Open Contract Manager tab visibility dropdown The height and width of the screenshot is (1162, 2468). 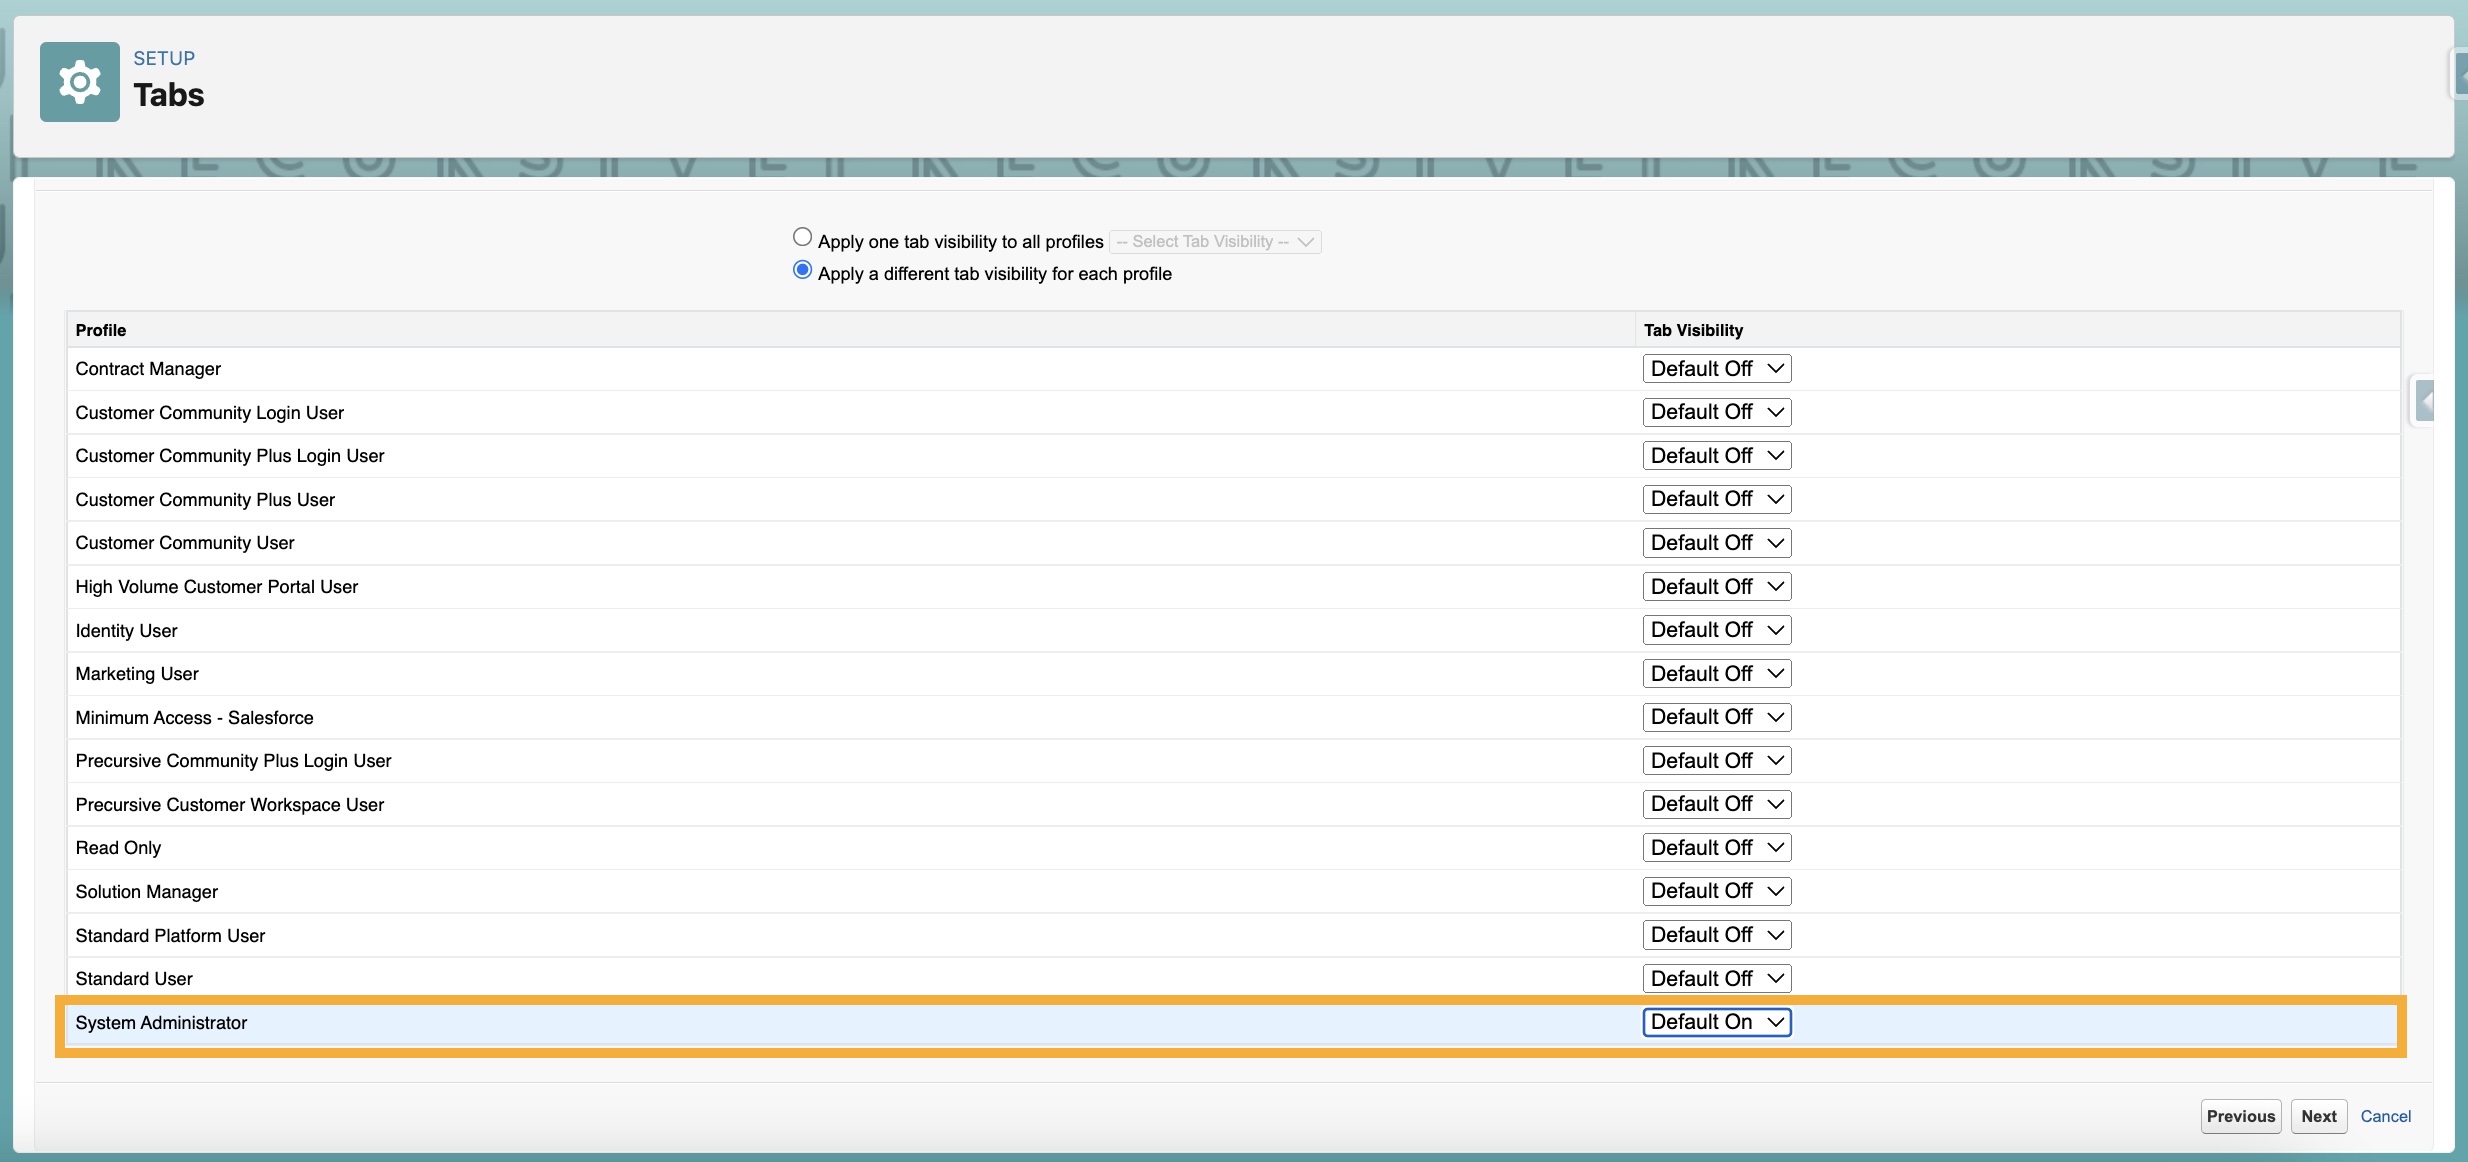coord(1716,369)
